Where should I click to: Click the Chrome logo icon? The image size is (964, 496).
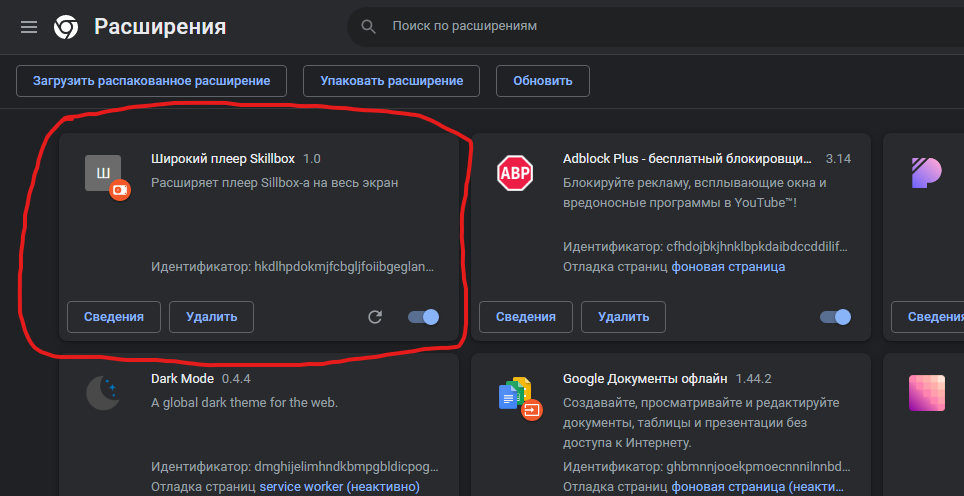(x=66, y=26)
